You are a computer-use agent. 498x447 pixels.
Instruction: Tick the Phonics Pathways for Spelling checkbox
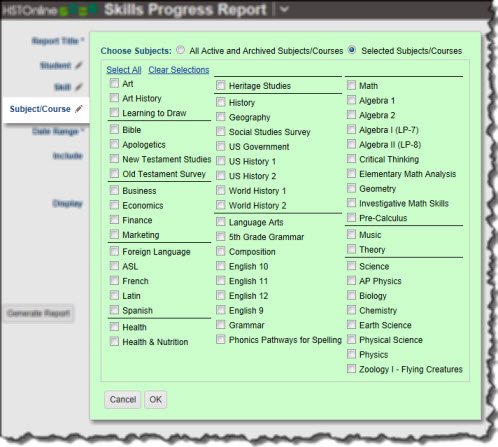[221, 339]
